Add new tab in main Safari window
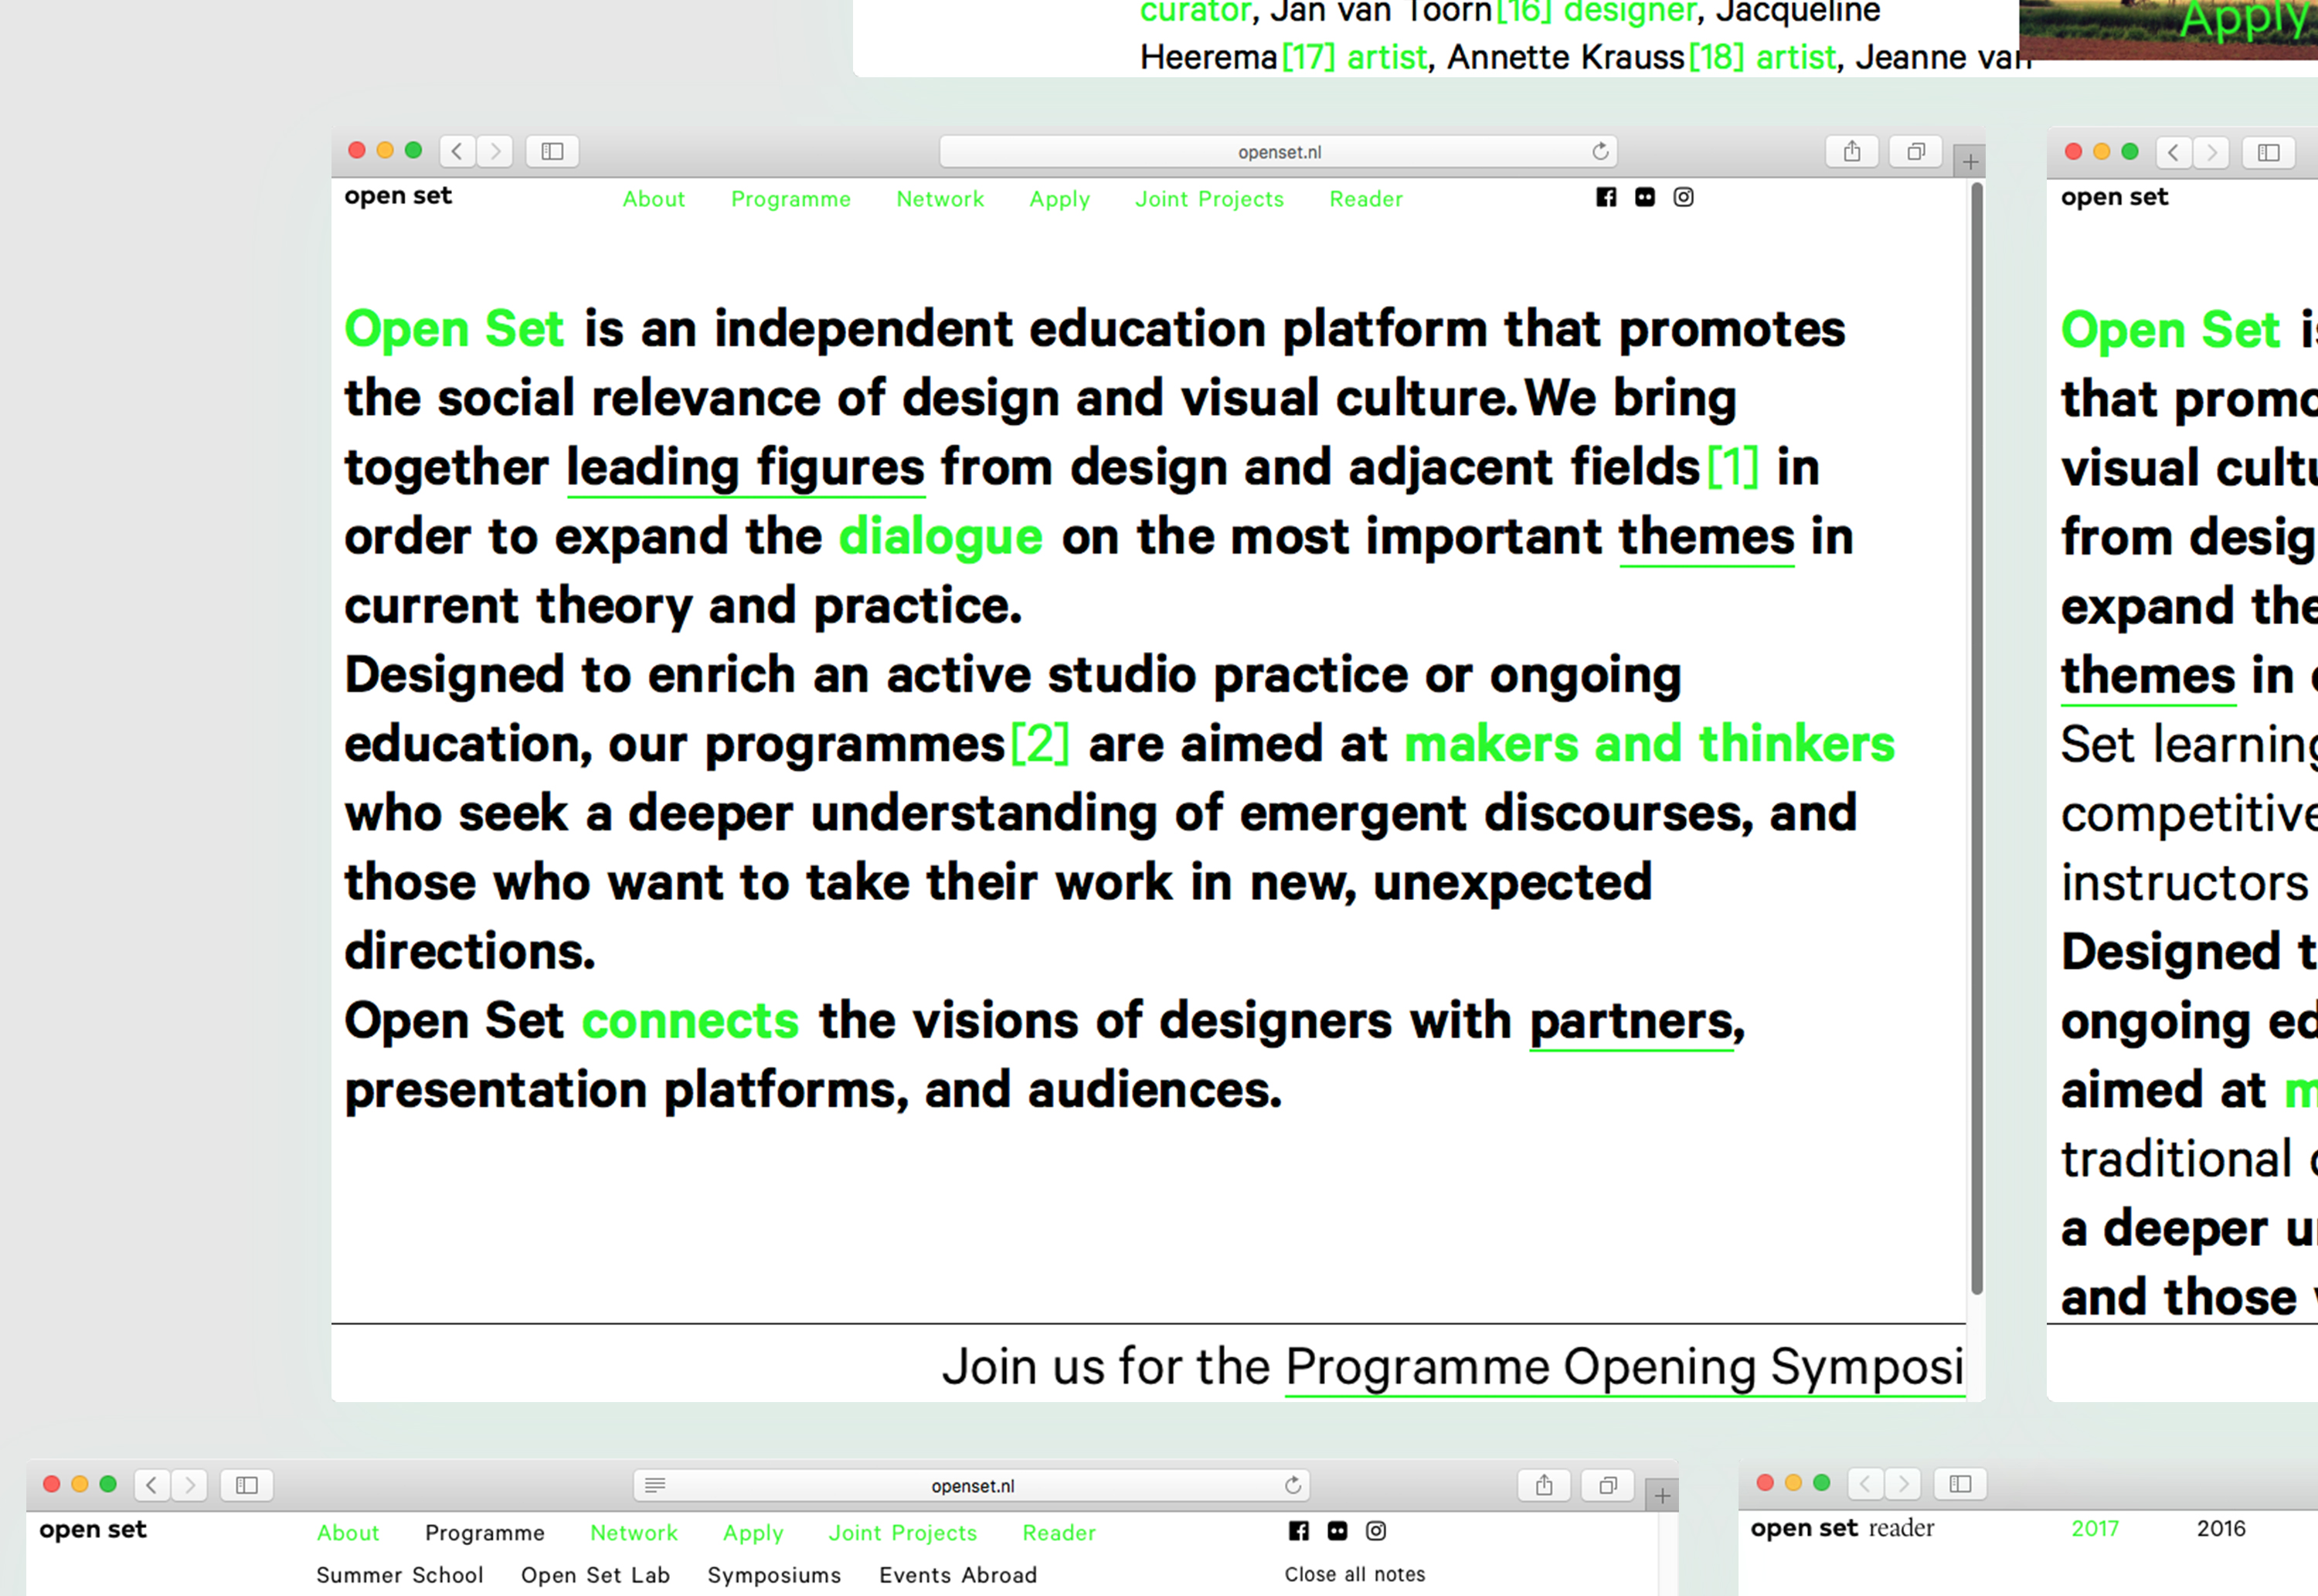 (x=1970, y=161)
